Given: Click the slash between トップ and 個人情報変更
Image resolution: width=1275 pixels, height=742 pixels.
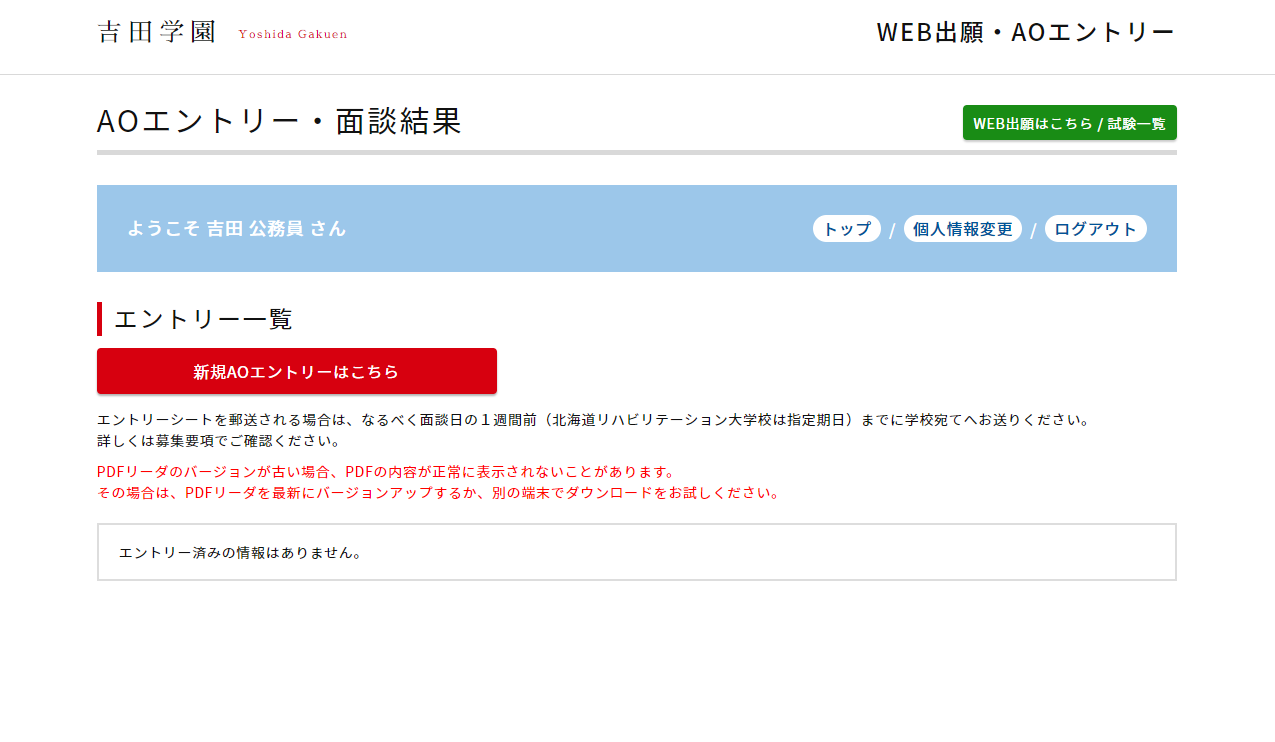Looking at the screenshot, I should (x=892, y=231).
